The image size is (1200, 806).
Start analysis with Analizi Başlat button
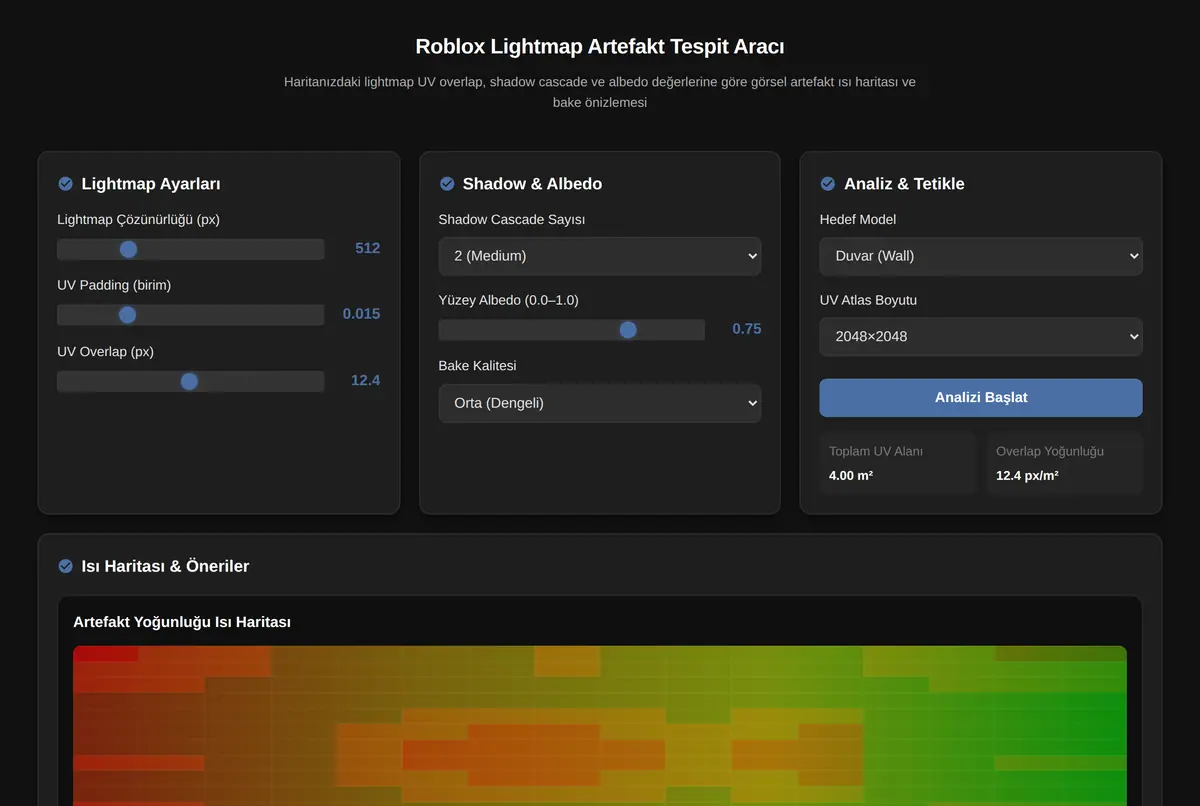coord(981,397)
